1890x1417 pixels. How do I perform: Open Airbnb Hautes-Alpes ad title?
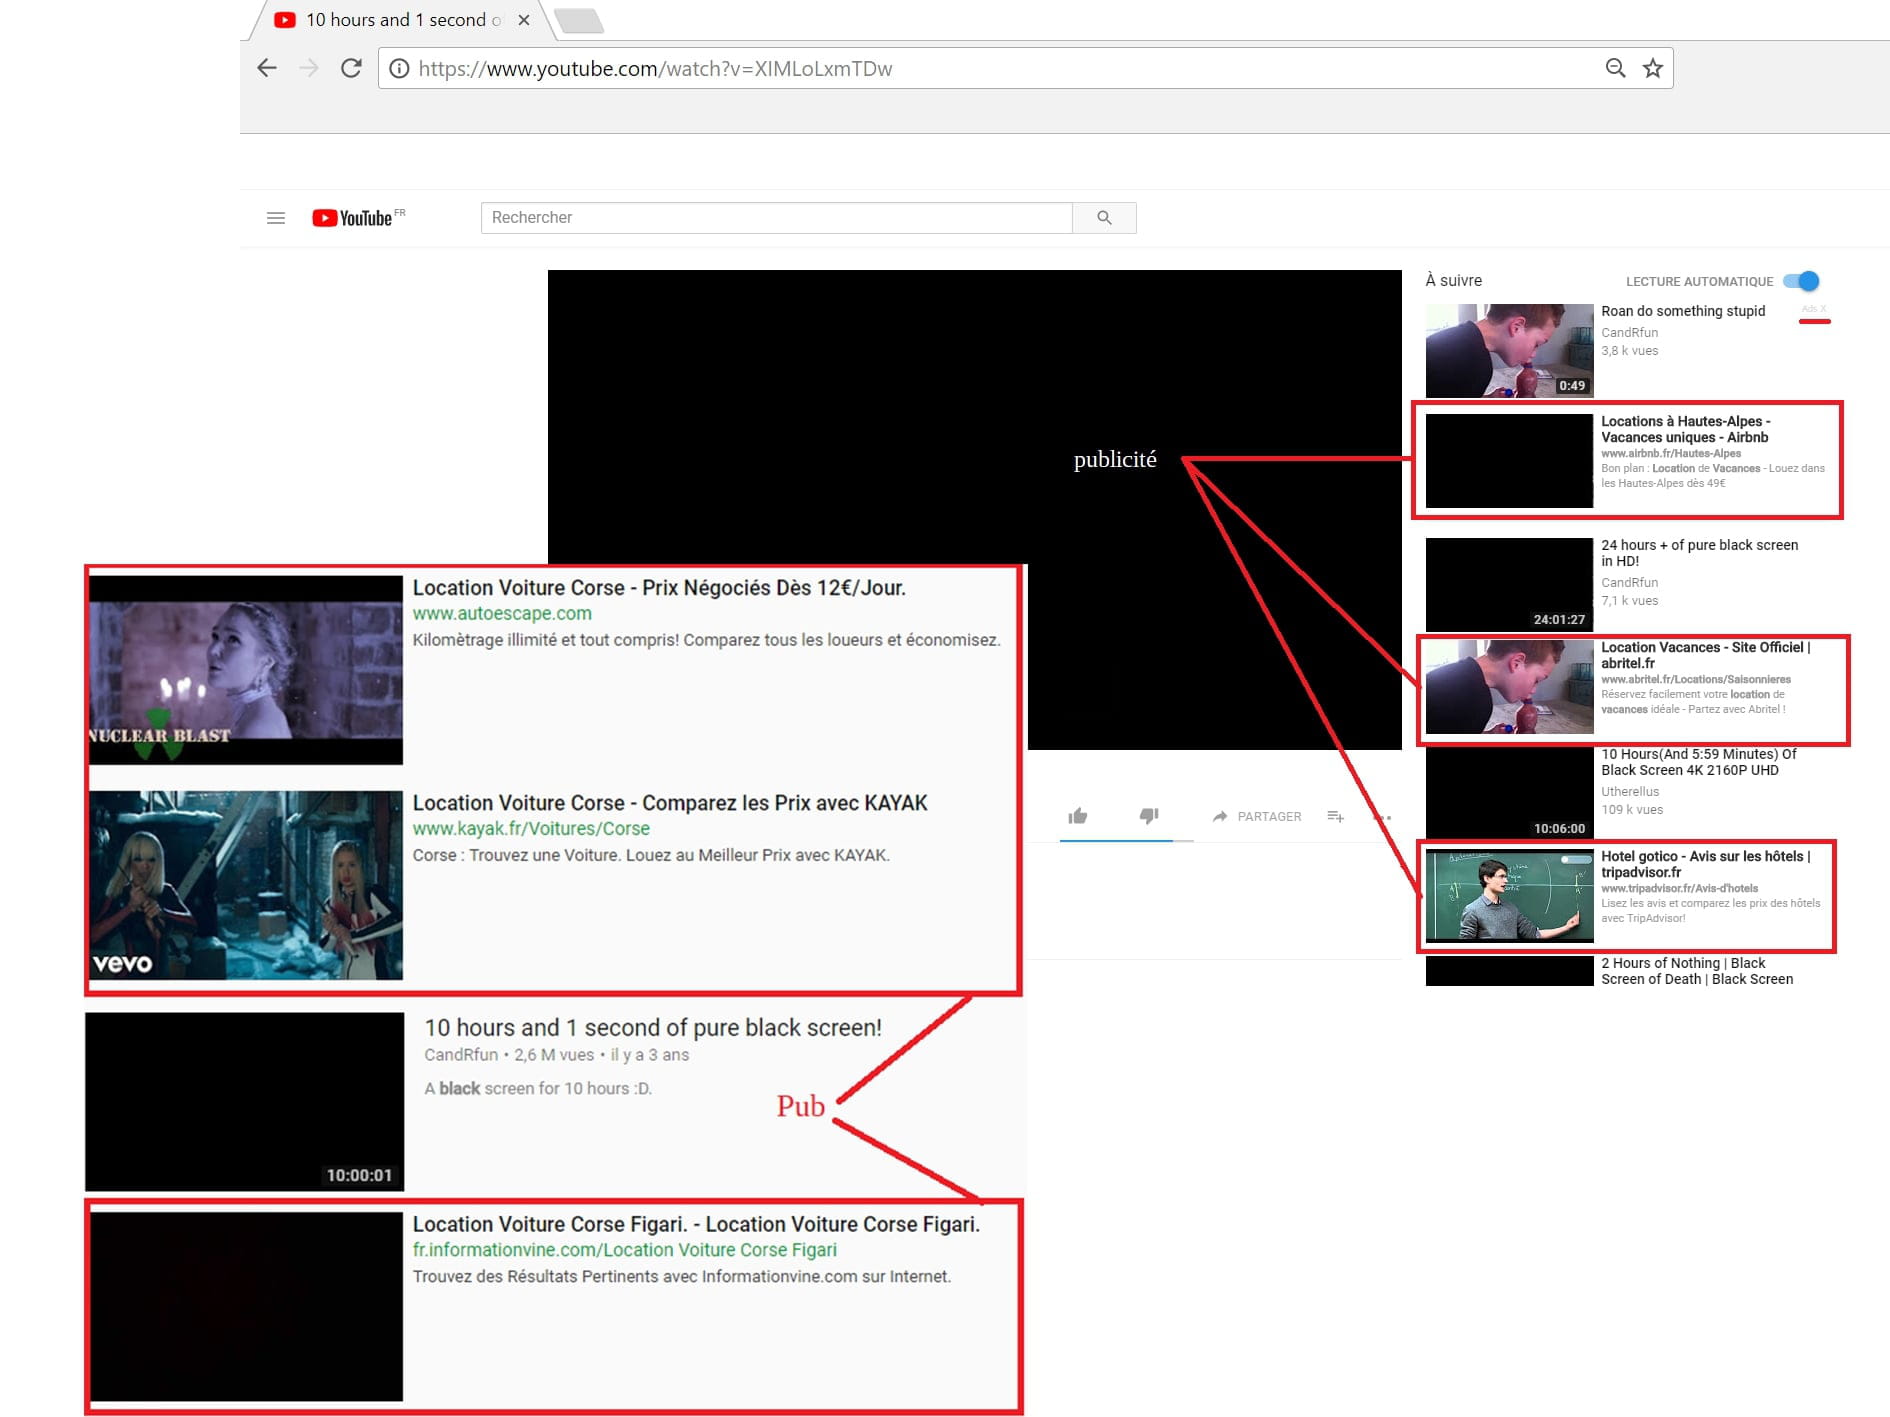(1686, 429)
